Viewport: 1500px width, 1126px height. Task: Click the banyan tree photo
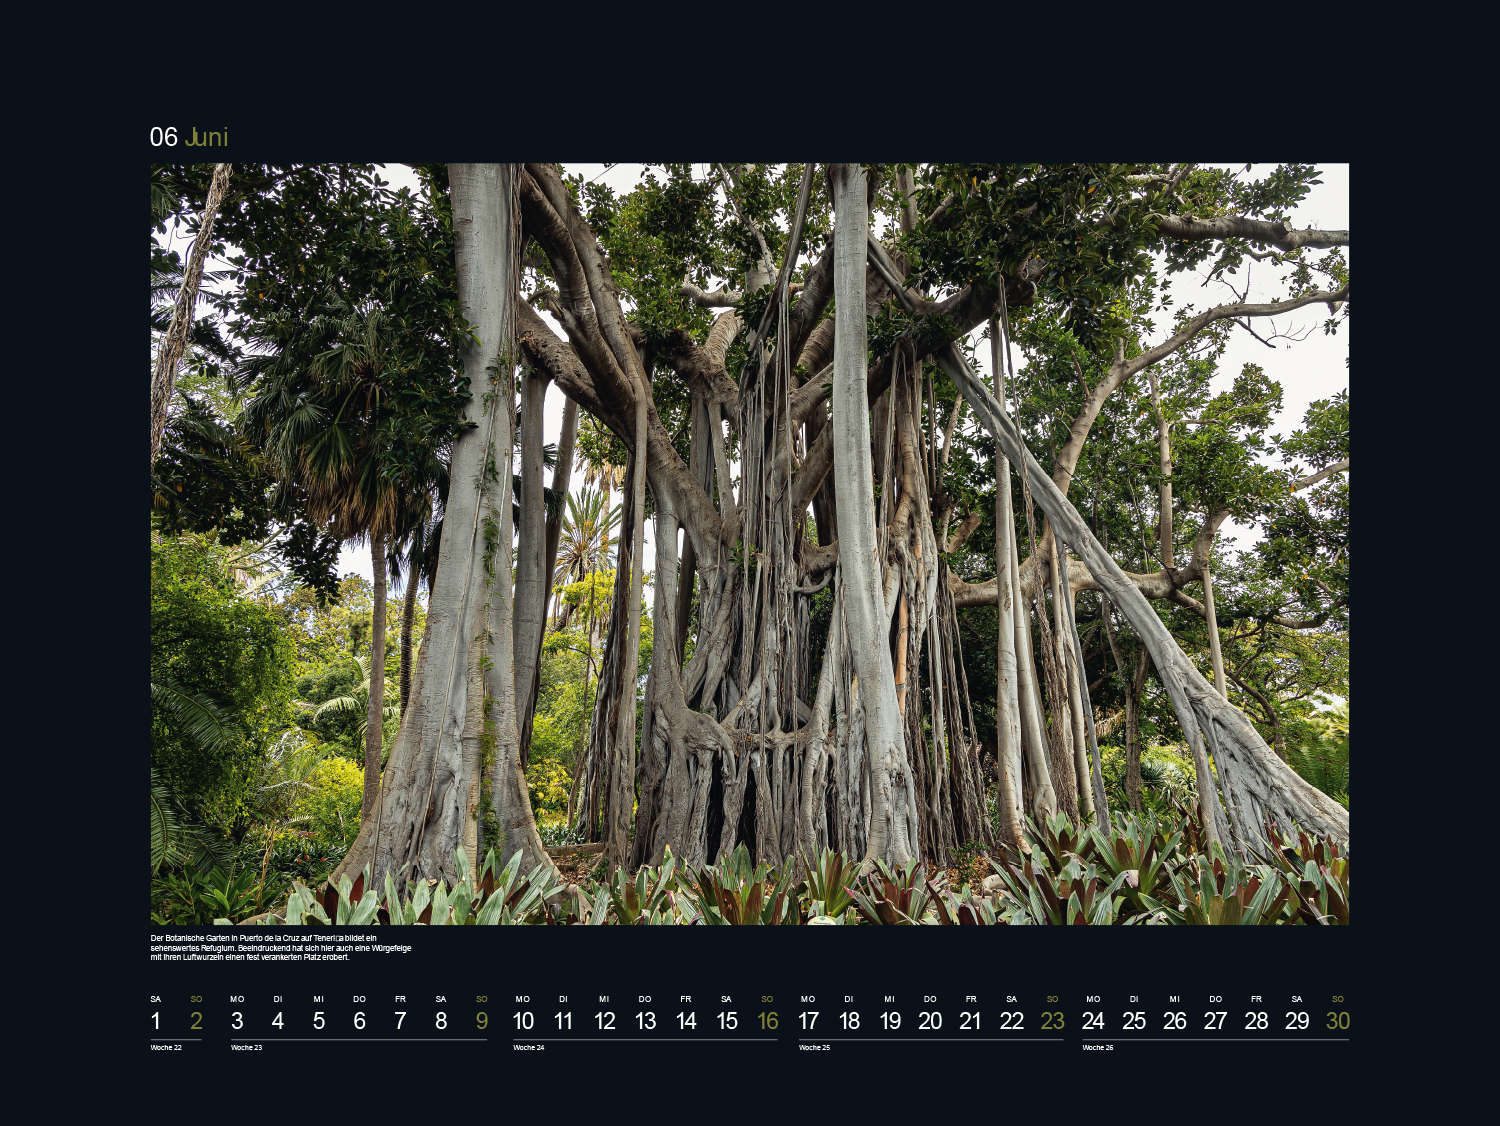(749, 543)
